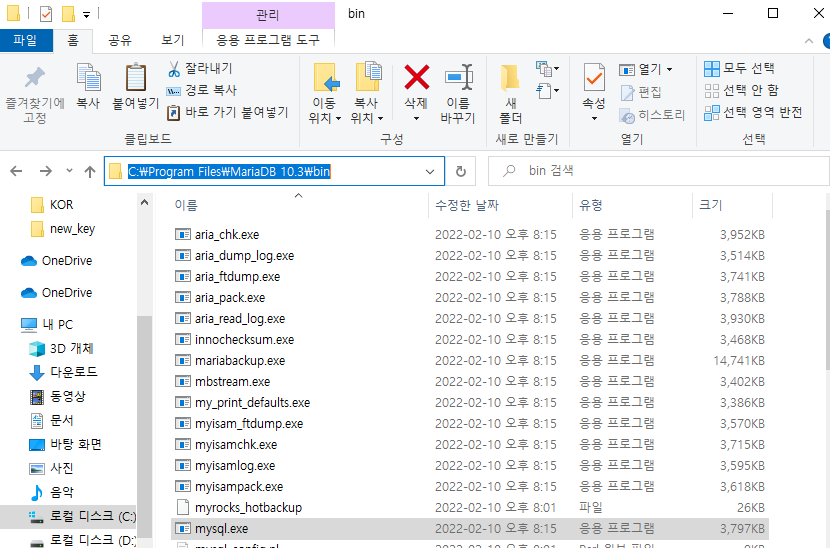Cut selection with 잘라내기
Screen dimensions: 830x548
tap(200, 68)
